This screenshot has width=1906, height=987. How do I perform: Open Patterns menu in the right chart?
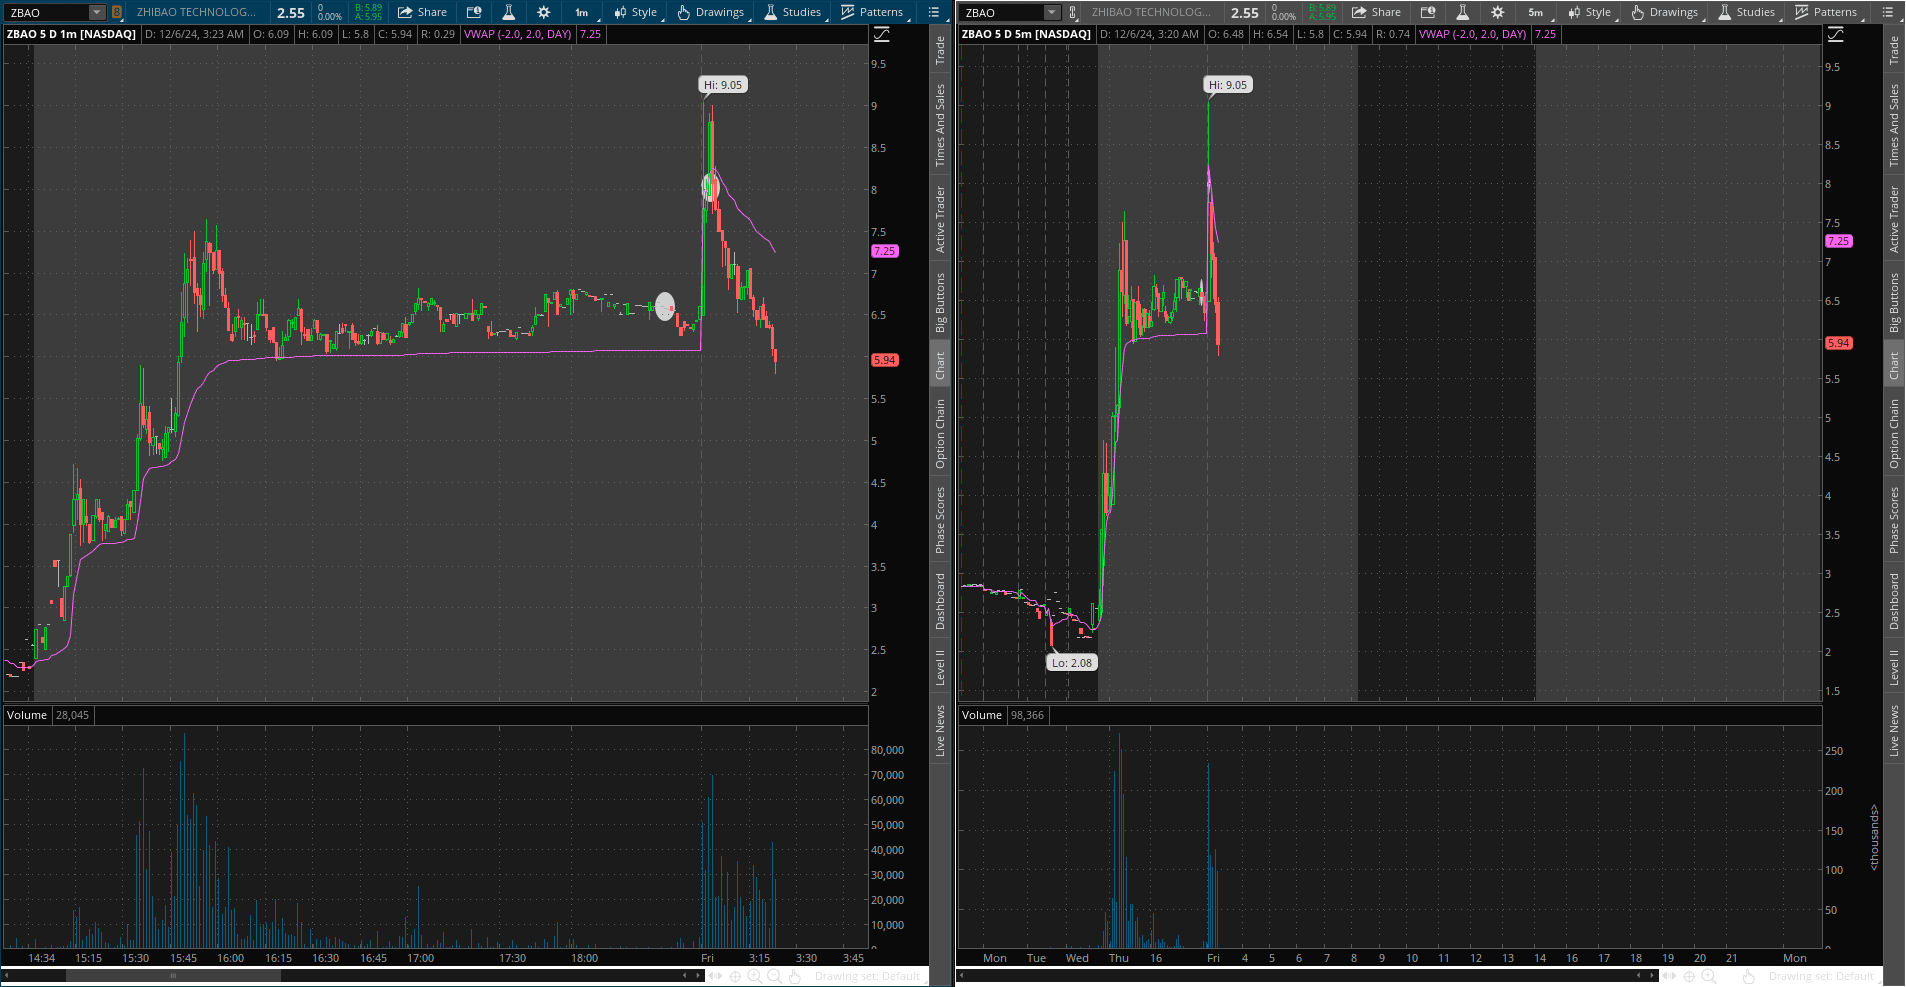pos(1827,12)
